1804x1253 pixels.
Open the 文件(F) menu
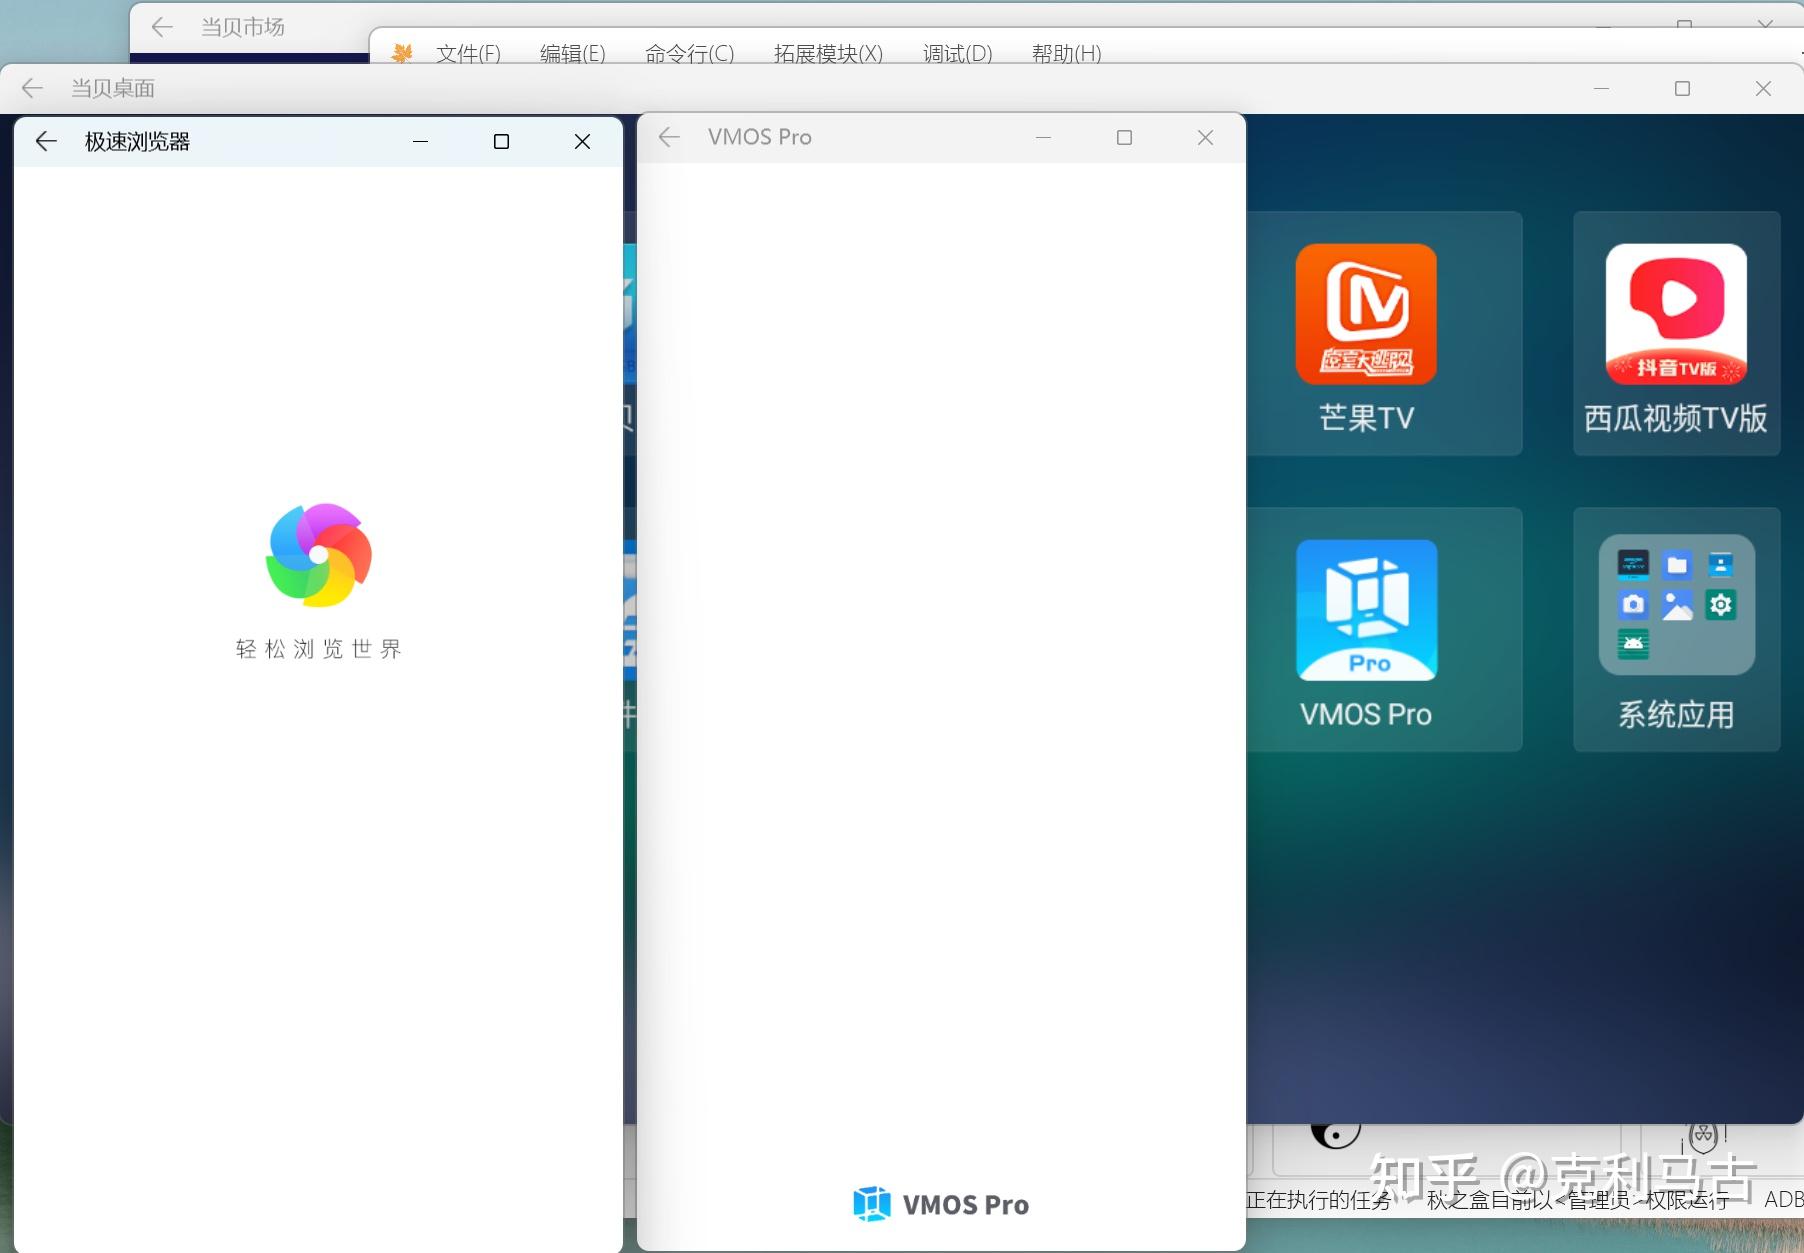[x=468, y=53]
